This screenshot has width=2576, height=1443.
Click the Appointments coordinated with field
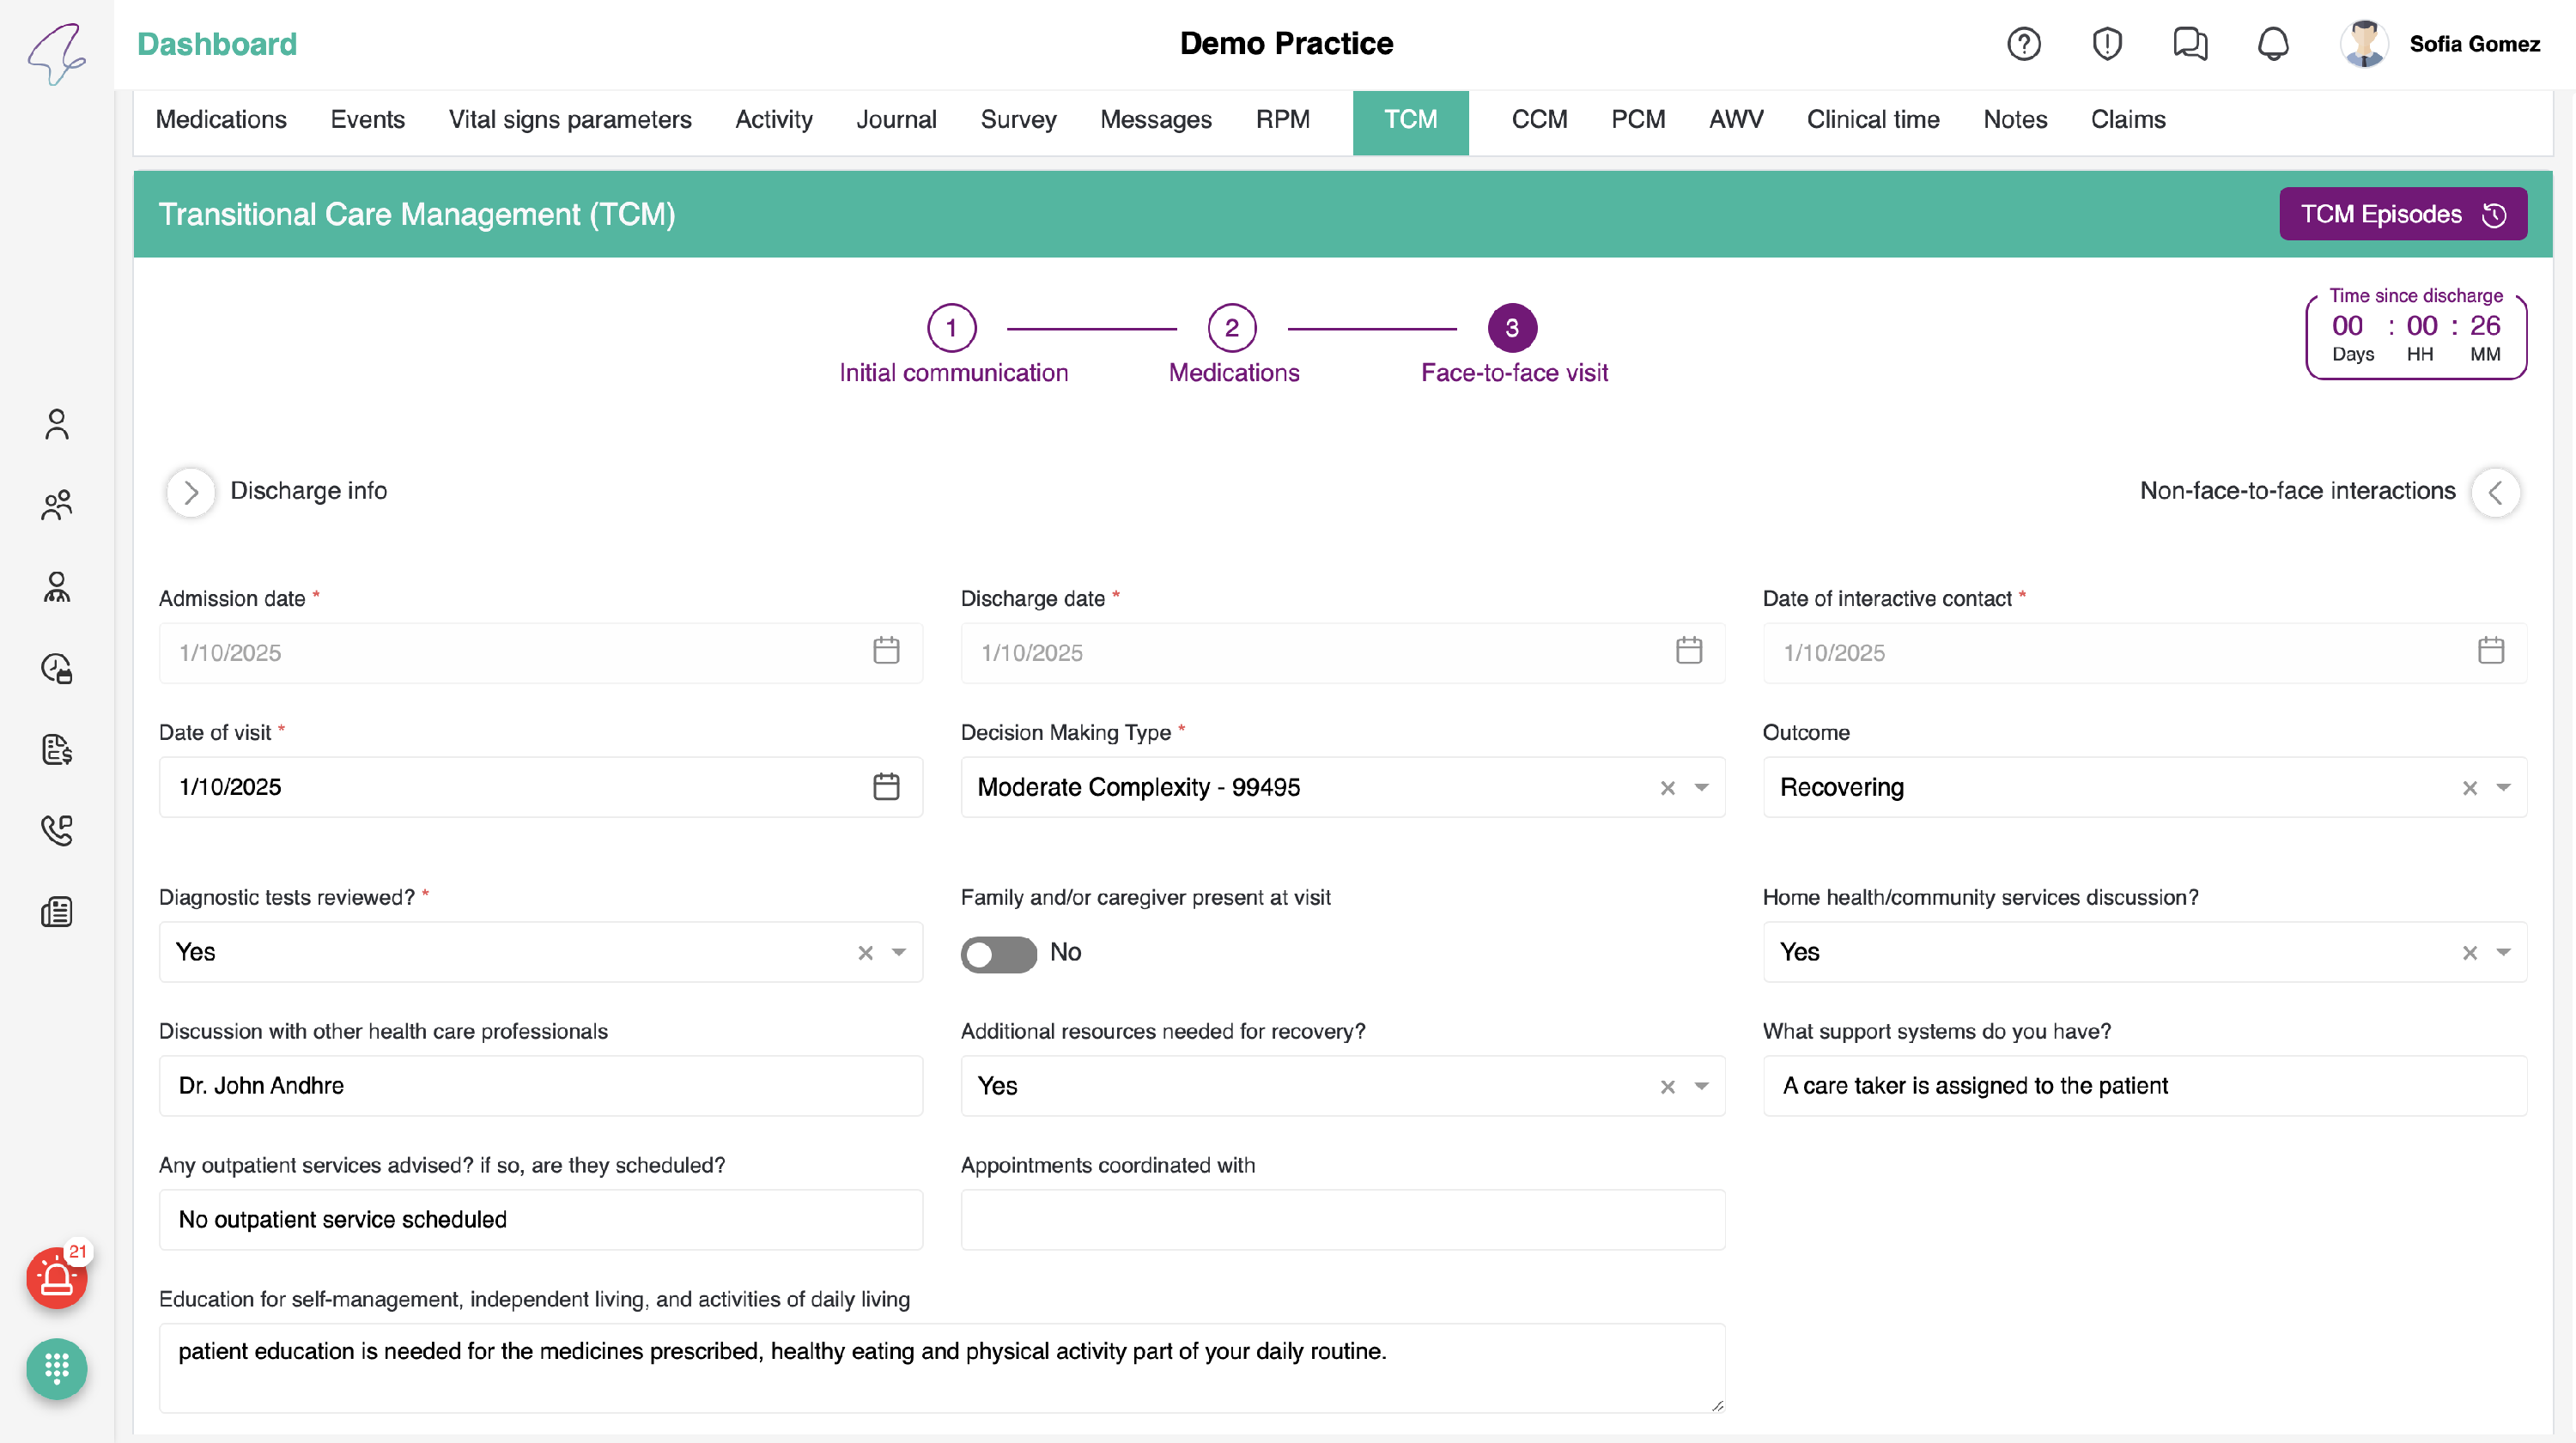pyautogui.click(x=1342, y=1219)
